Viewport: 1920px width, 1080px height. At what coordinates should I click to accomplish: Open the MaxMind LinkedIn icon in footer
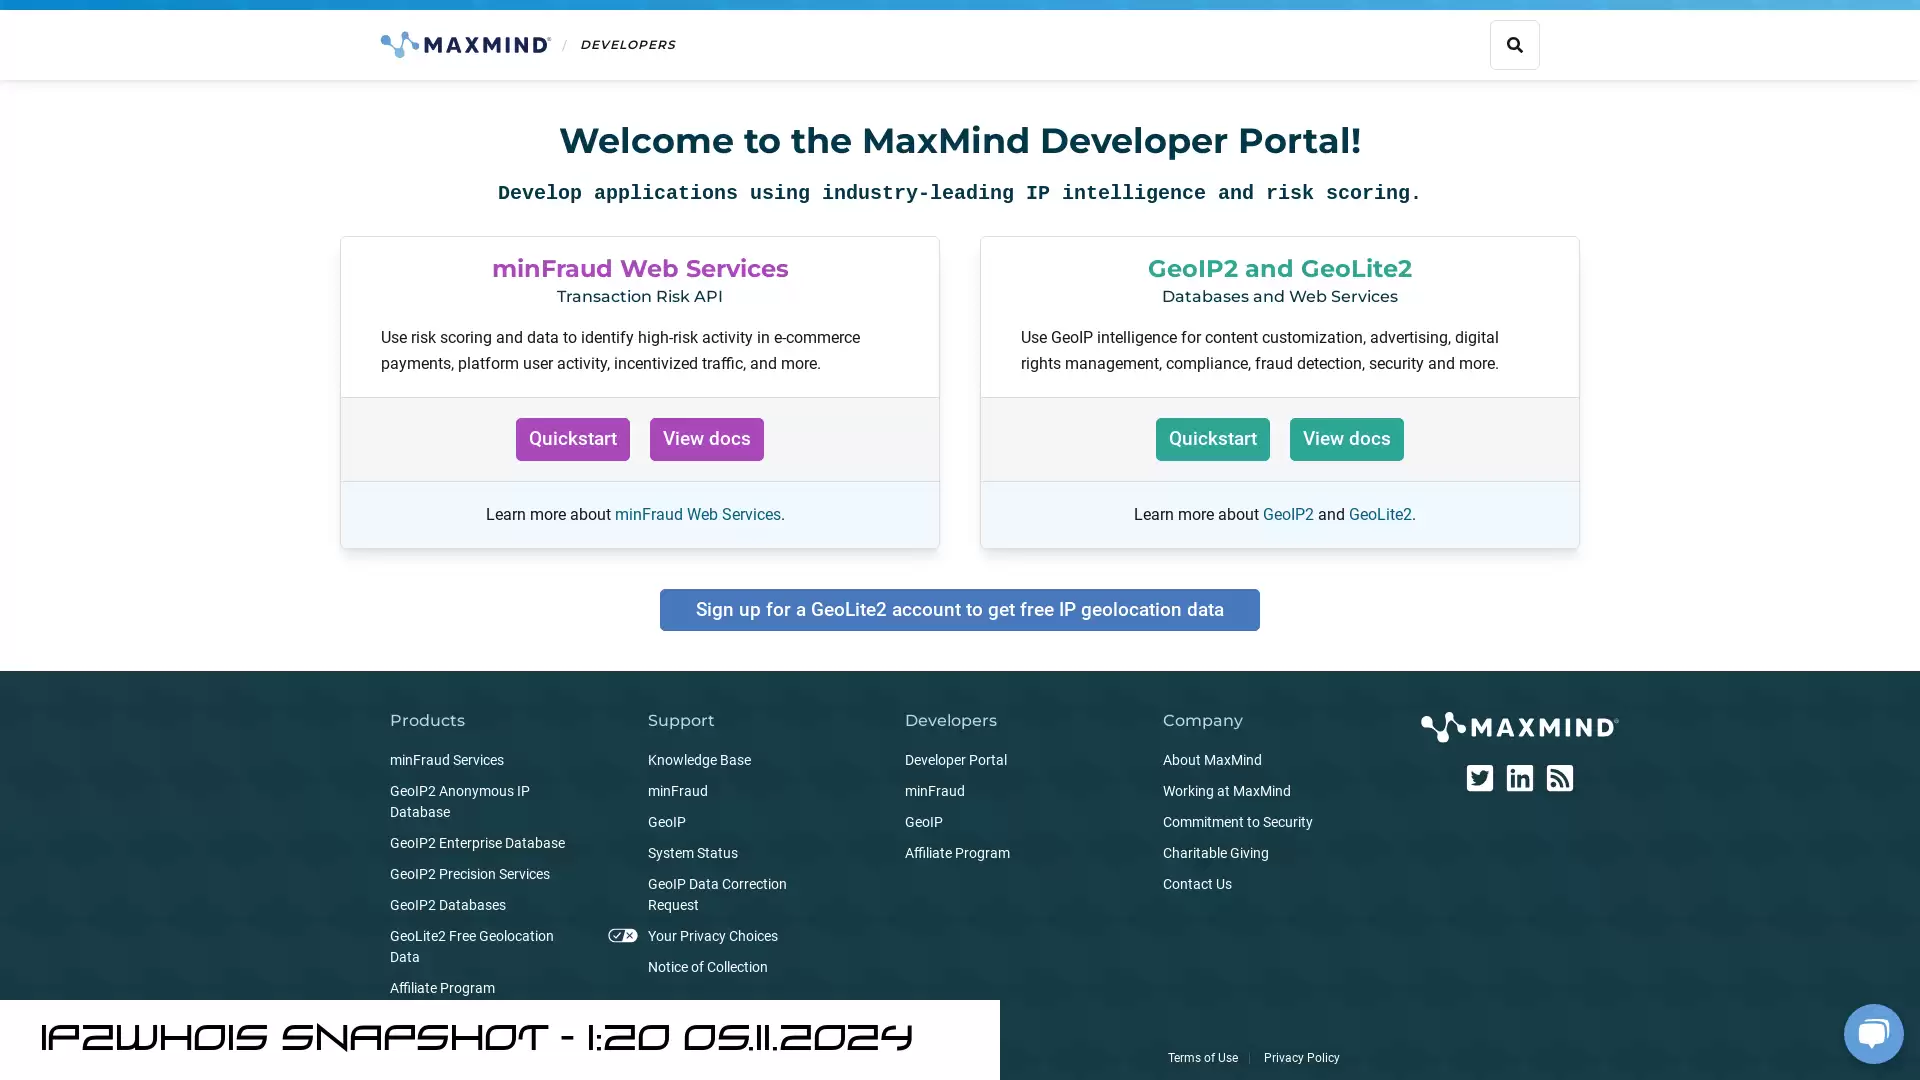(1519, 778)
